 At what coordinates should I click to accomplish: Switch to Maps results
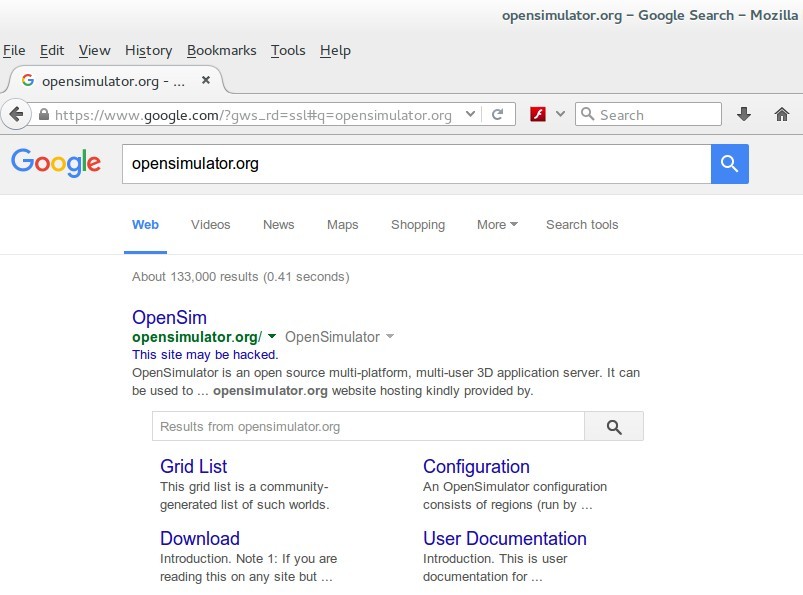(343, 224)
